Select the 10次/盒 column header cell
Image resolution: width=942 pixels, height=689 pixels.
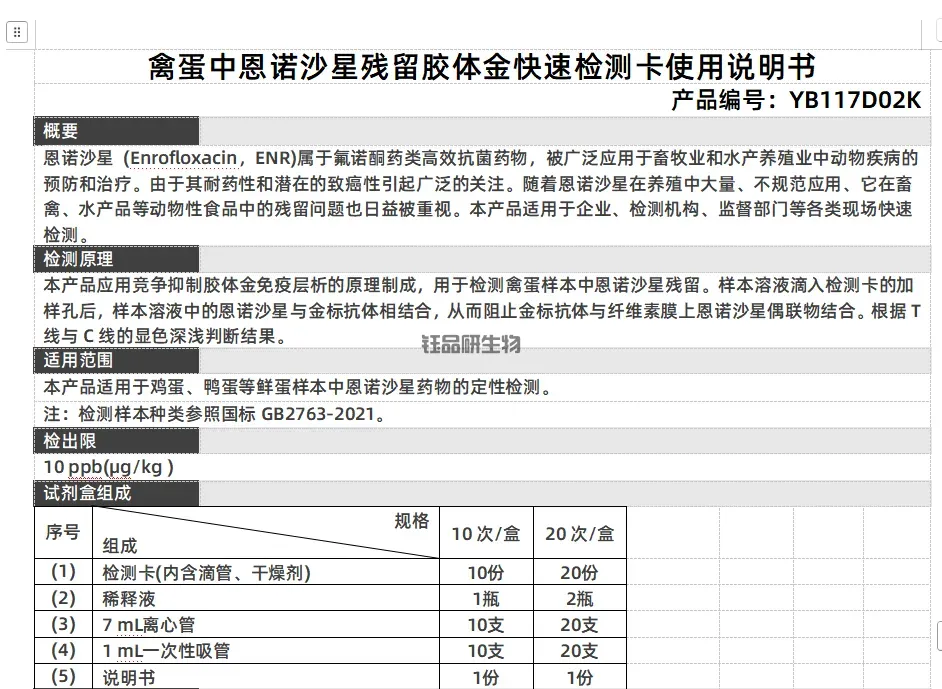click(486, 532)
